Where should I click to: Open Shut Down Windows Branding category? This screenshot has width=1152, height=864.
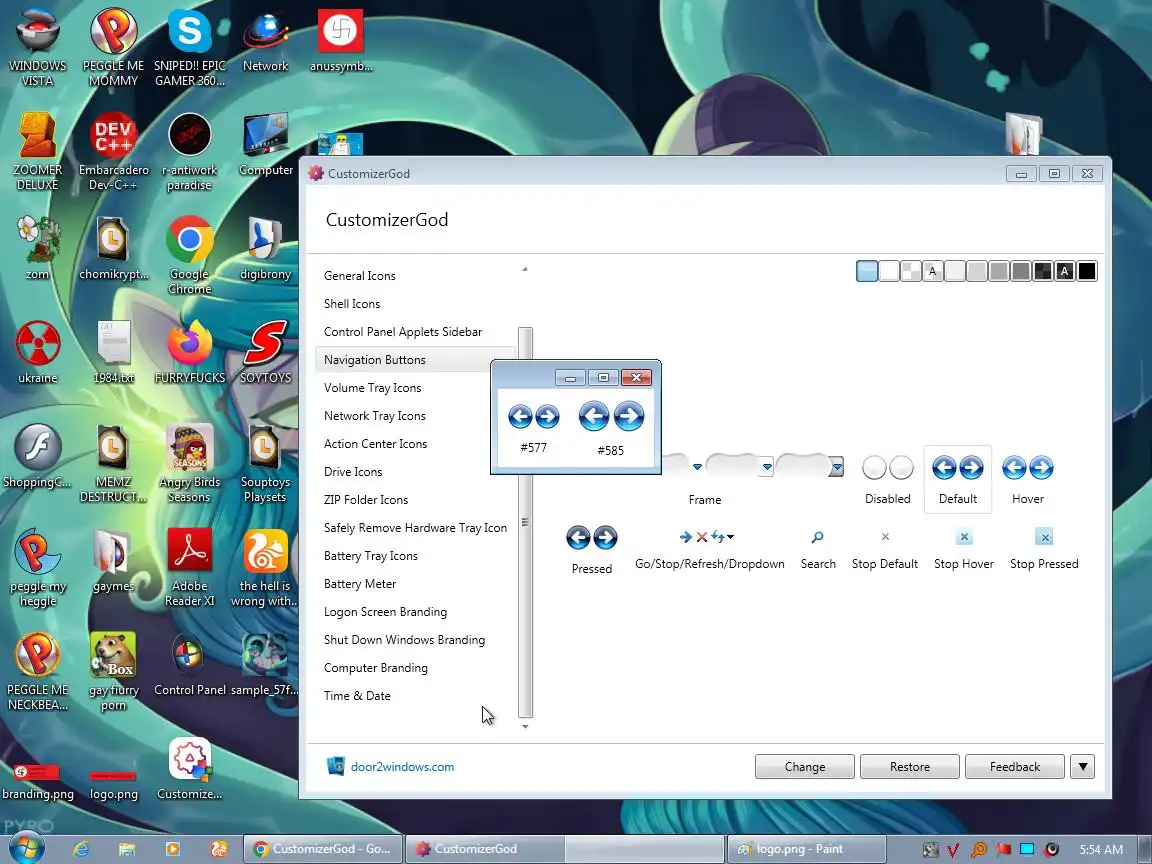[x=415, y=639]
